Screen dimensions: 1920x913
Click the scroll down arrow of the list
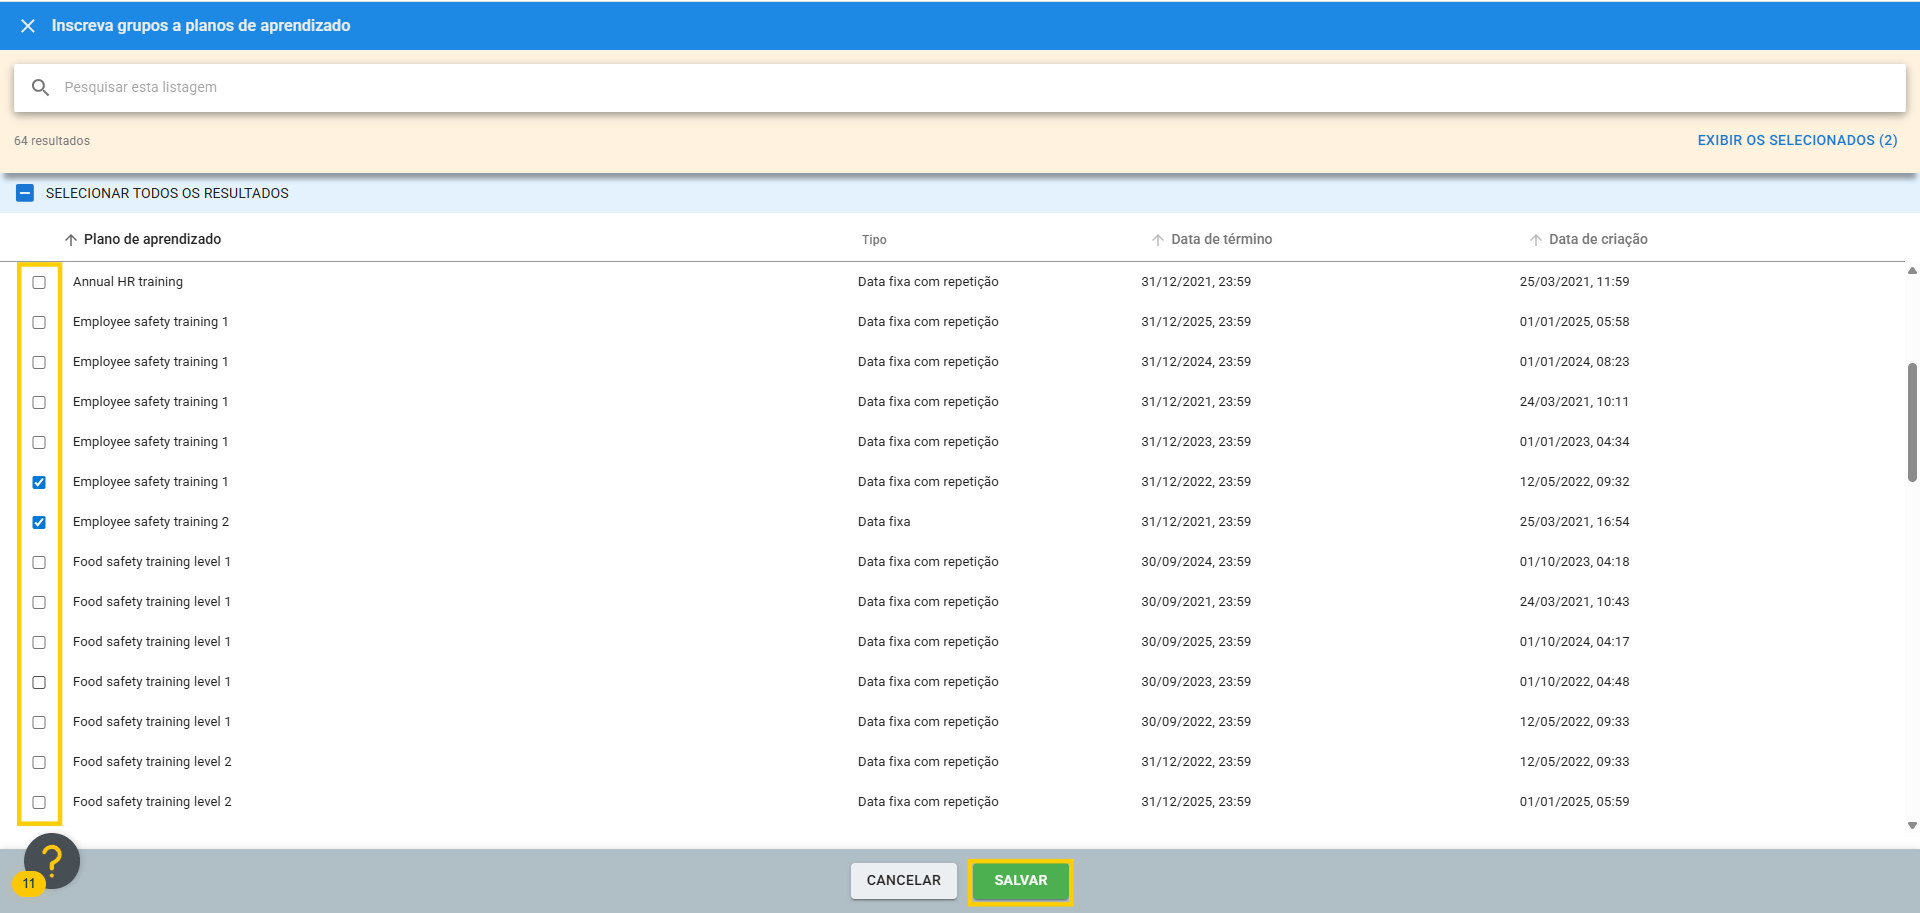click(1911, 826)
